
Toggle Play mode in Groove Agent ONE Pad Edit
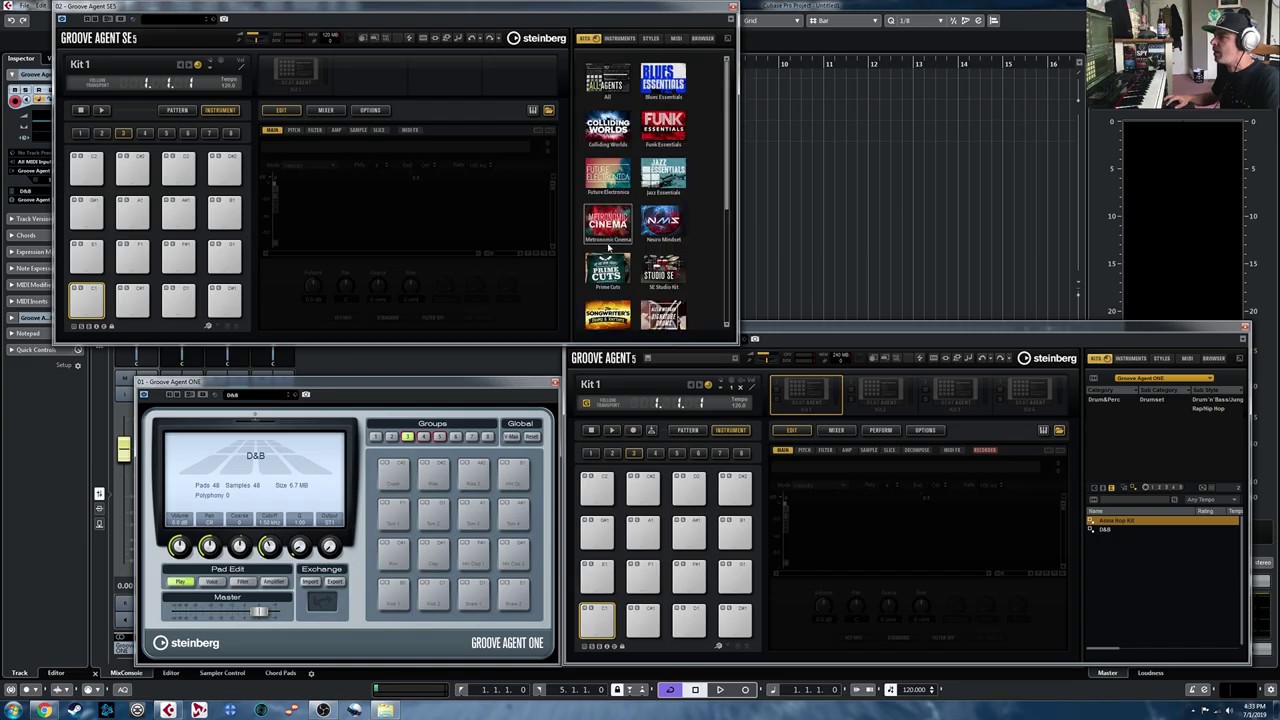click(x=180, y=581)
